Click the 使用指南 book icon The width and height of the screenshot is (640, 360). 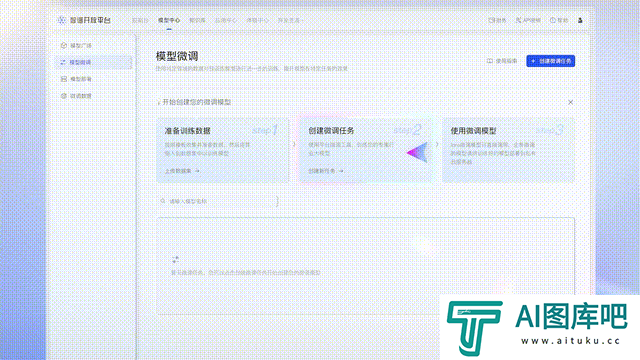pyautogui.click(x=490, y=61)
